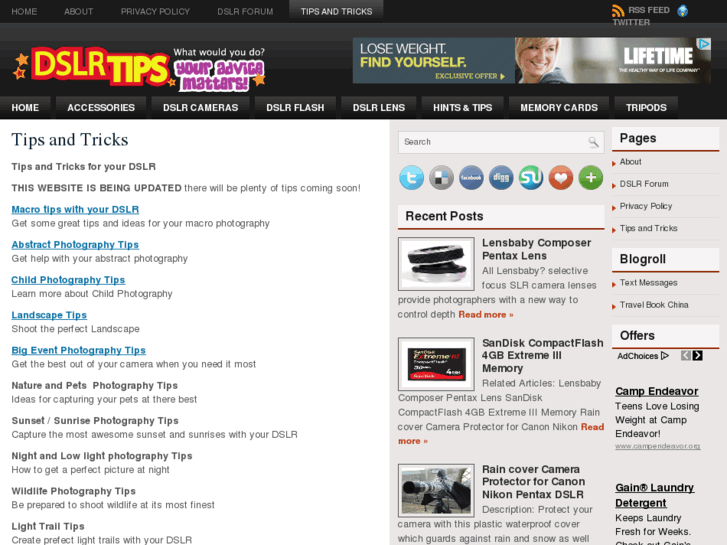Open Privacy Policy in Pages sidebar
727x545 pixels.
pyautogui.click(x=646, y=206)
